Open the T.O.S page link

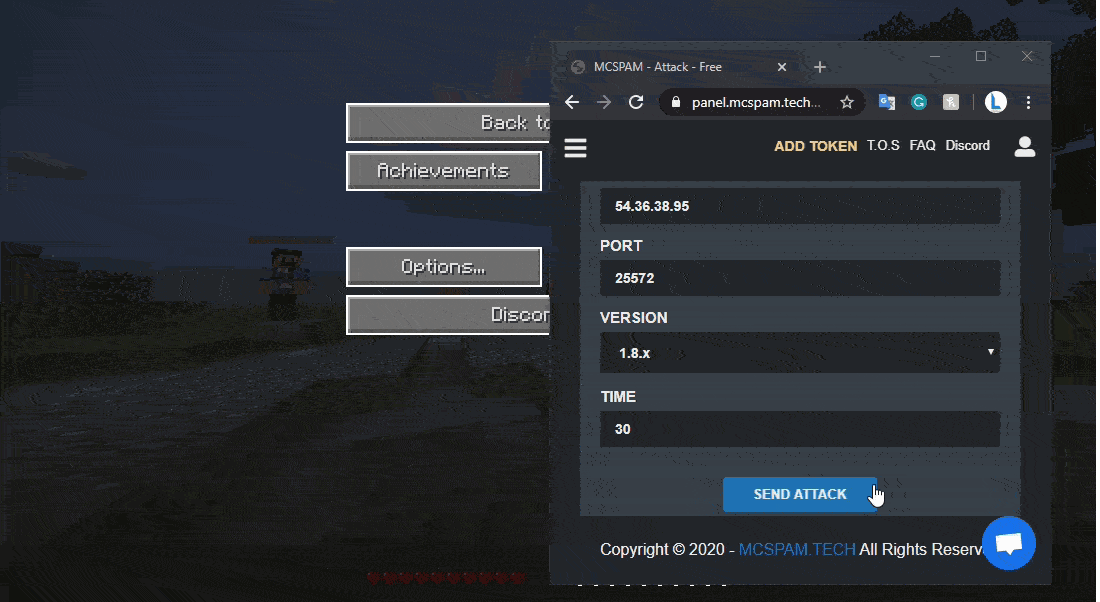tap(883, 146)
